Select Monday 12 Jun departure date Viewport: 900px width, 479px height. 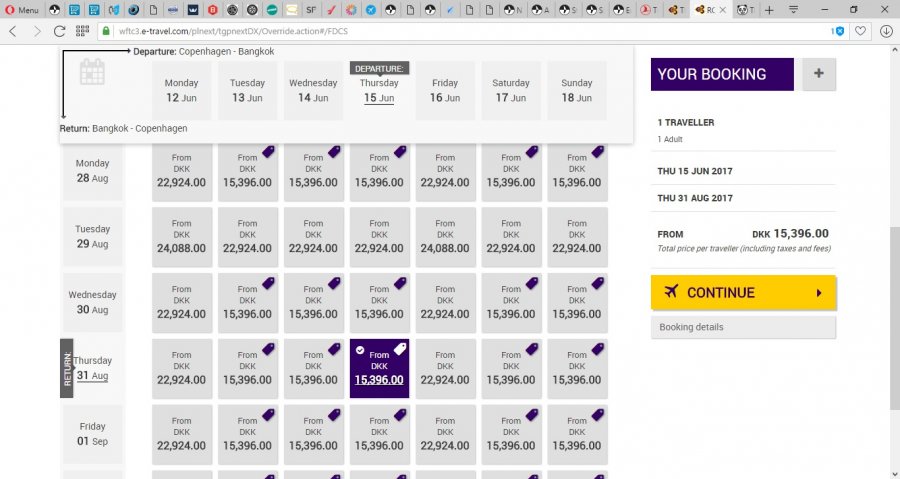tap(181, 91)
